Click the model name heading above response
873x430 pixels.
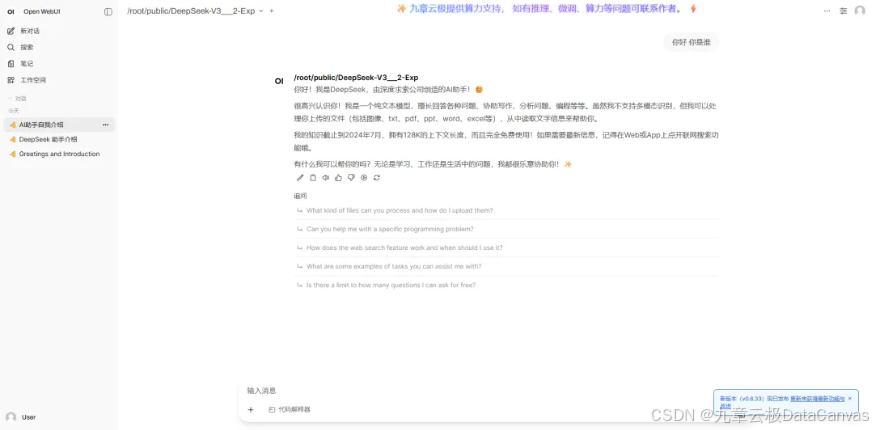click(x=356, y=77)
